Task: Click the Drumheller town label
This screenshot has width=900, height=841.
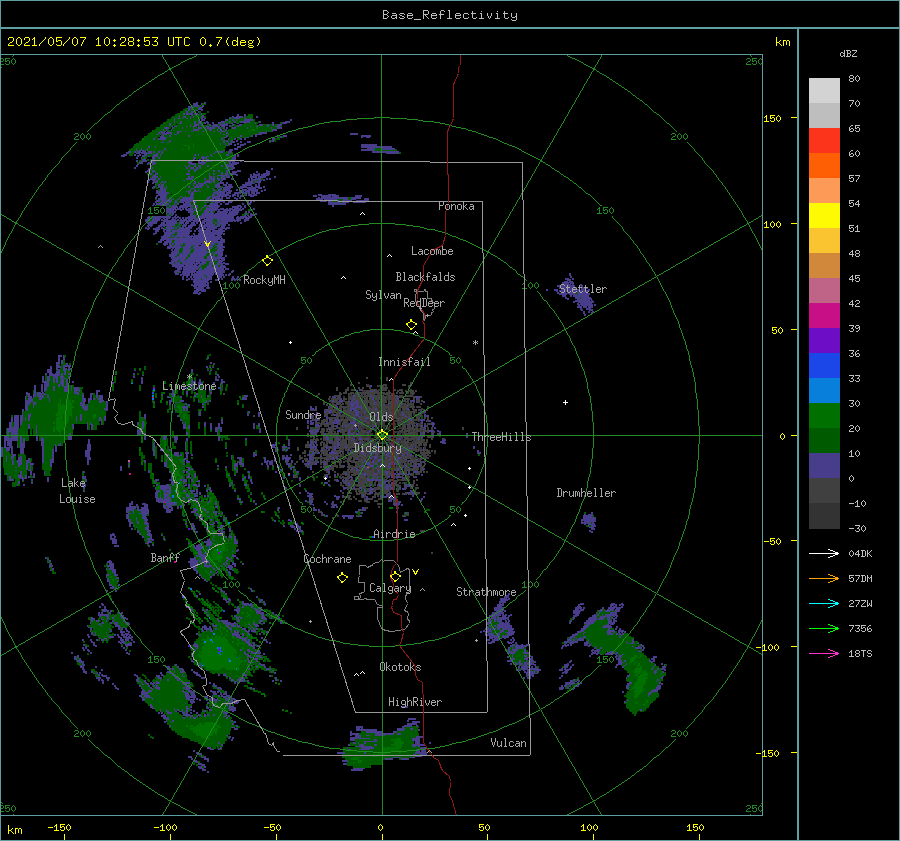Action: point(586,493)
